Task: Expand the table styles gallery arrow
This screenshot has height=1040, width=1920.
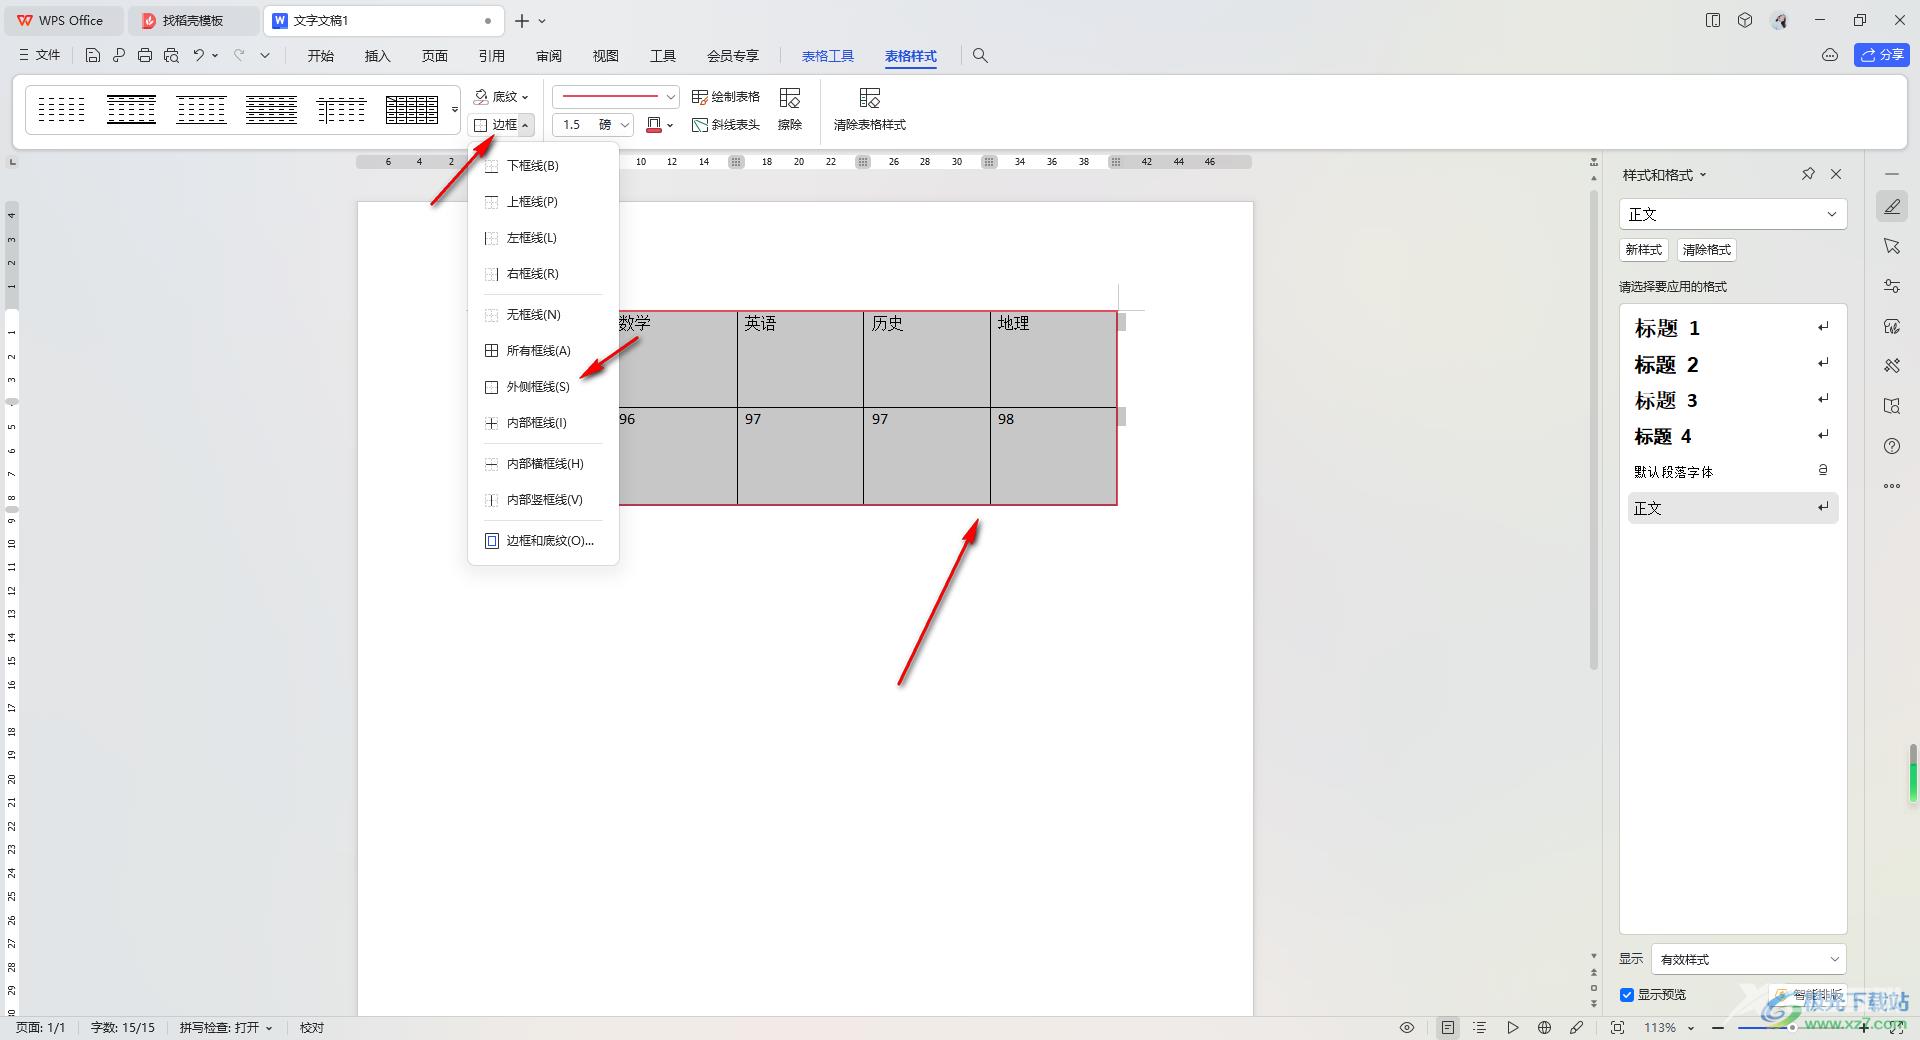Action: (455, 109)
